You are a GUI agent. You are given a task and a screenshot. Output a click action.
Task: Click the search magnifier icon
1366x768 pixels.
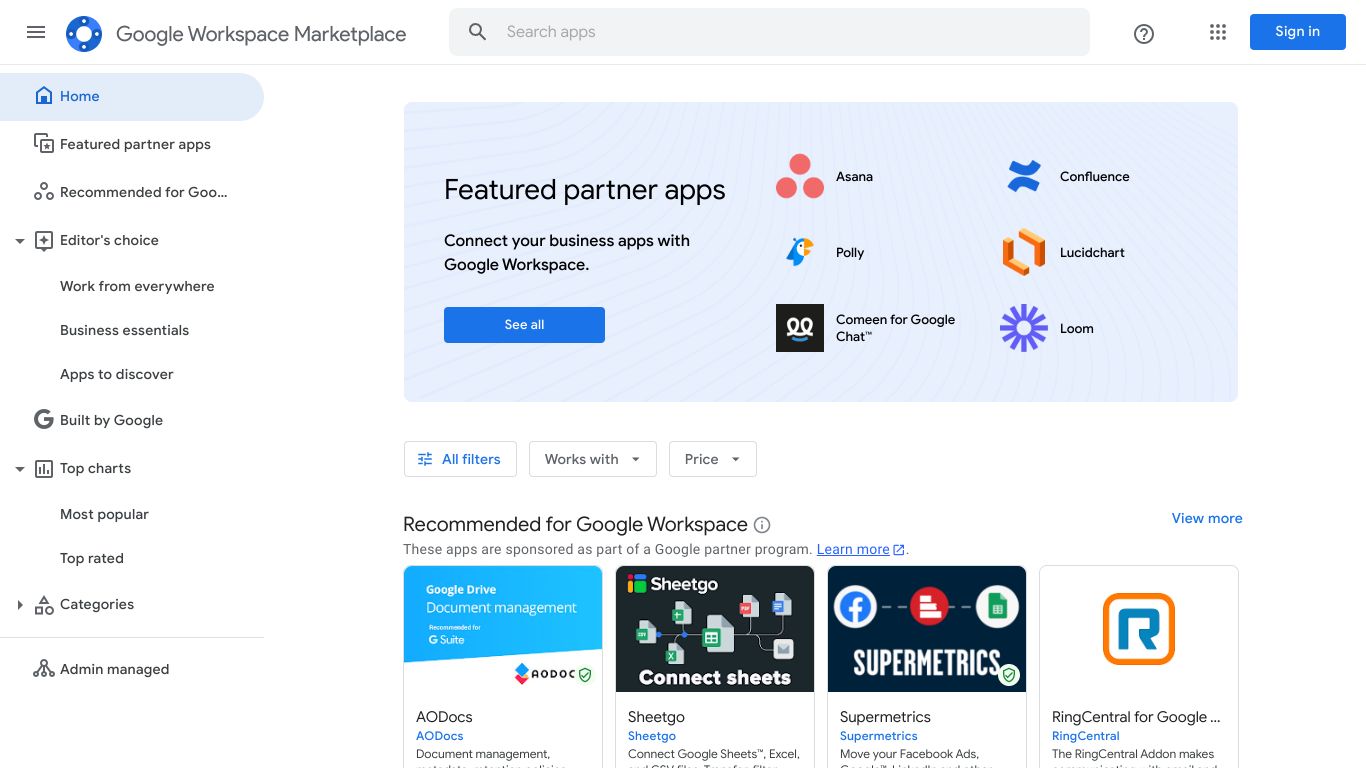(478, 32)
